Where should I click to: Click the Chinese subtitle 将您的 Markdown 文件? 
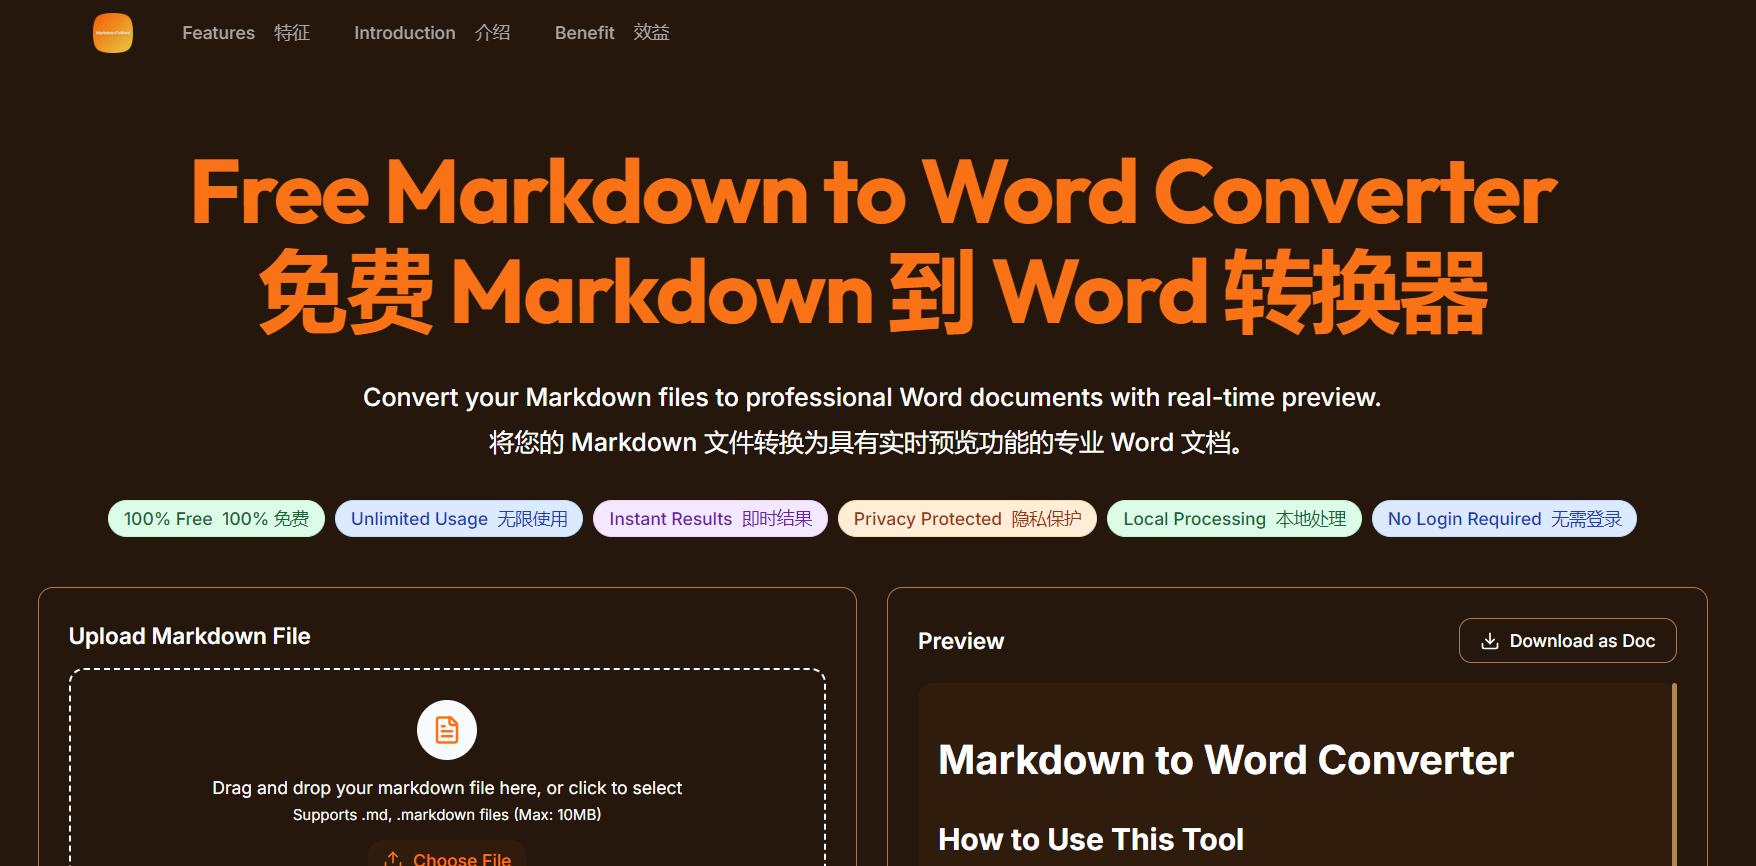pos(866,442)
